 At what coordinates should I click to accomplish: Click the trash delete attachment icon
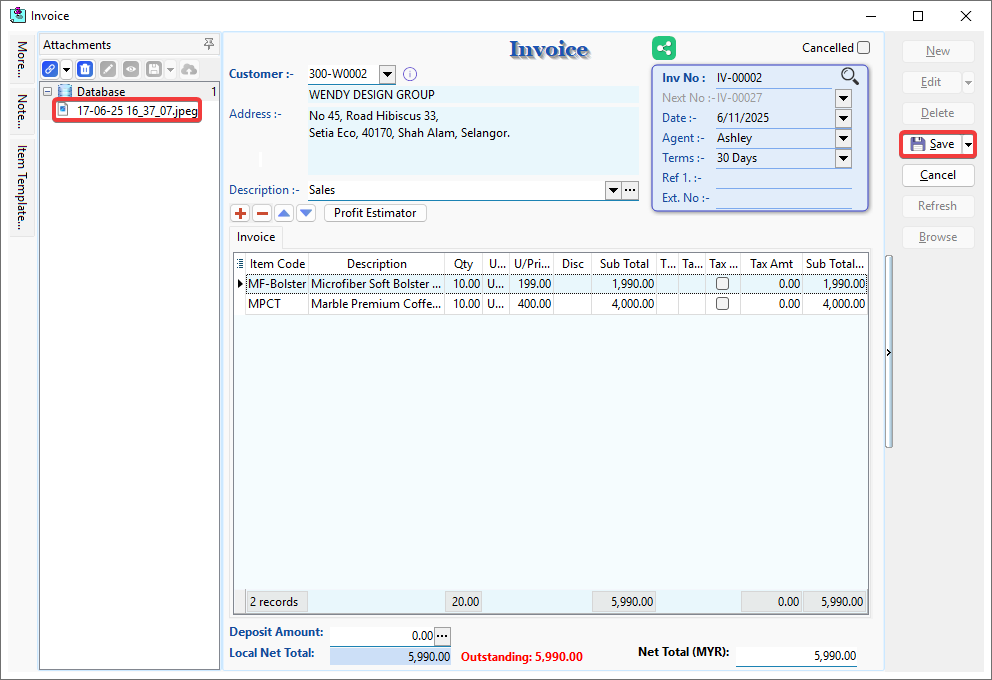pyautogui.click(x=85, y=69)
